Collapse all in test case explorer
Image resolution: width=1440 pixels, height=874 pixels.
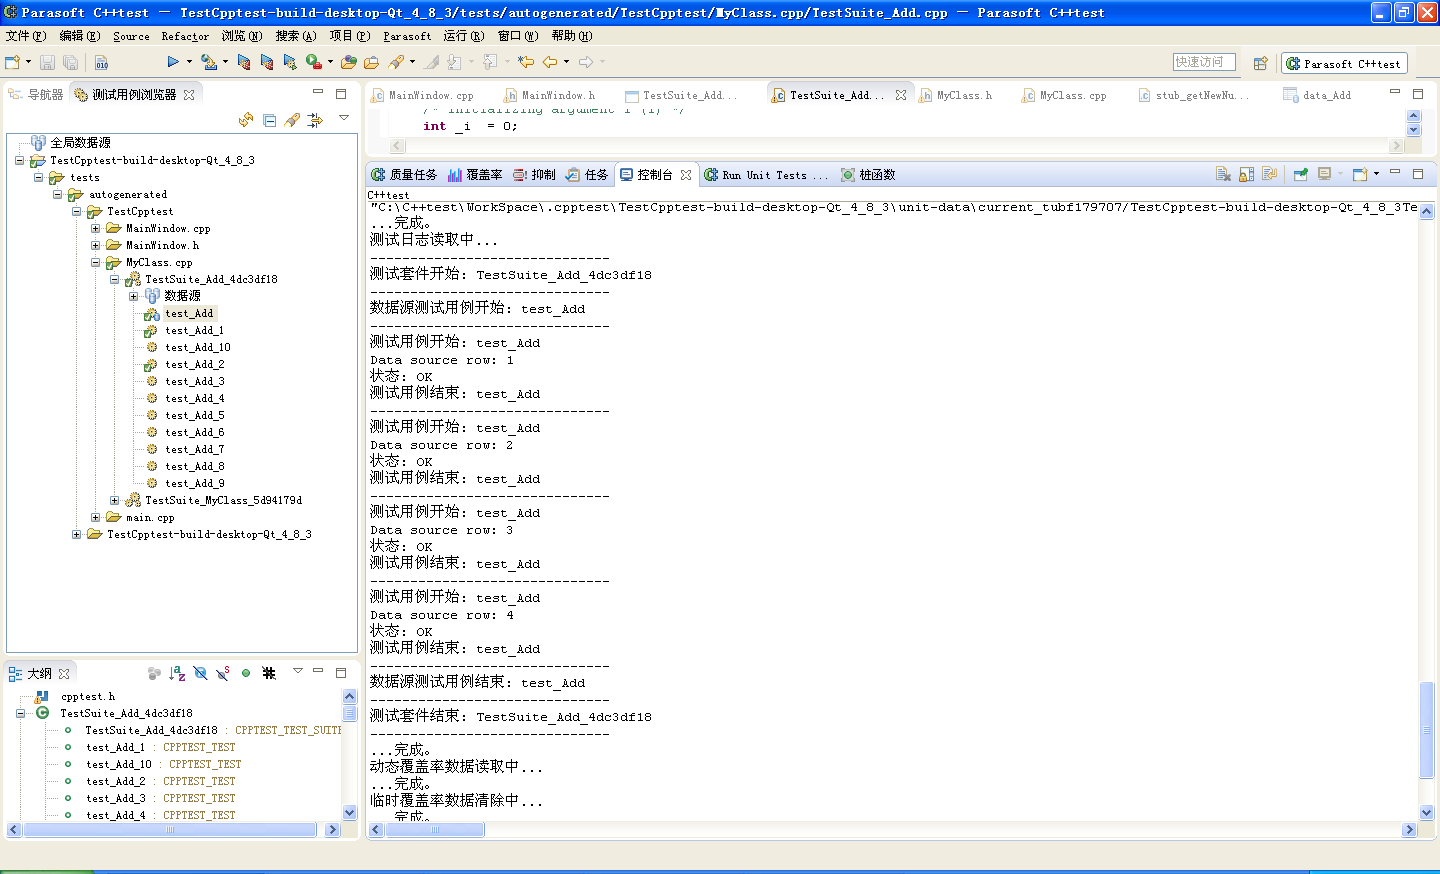pyautogui.click(x=269, y=120)
